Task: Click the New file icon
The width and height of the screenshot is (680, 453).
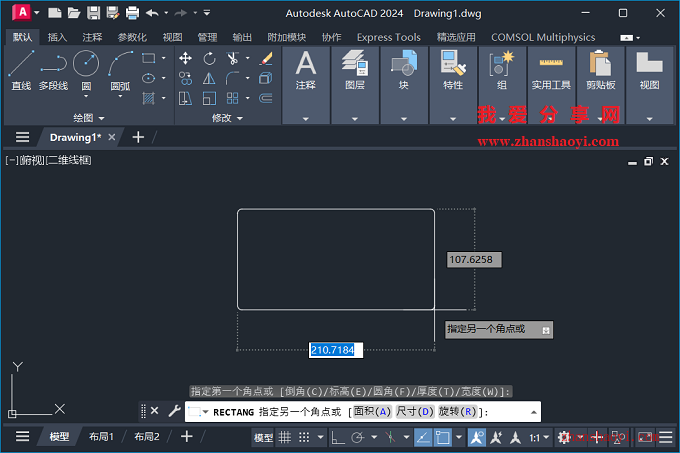Action: (x=55, y=13)
